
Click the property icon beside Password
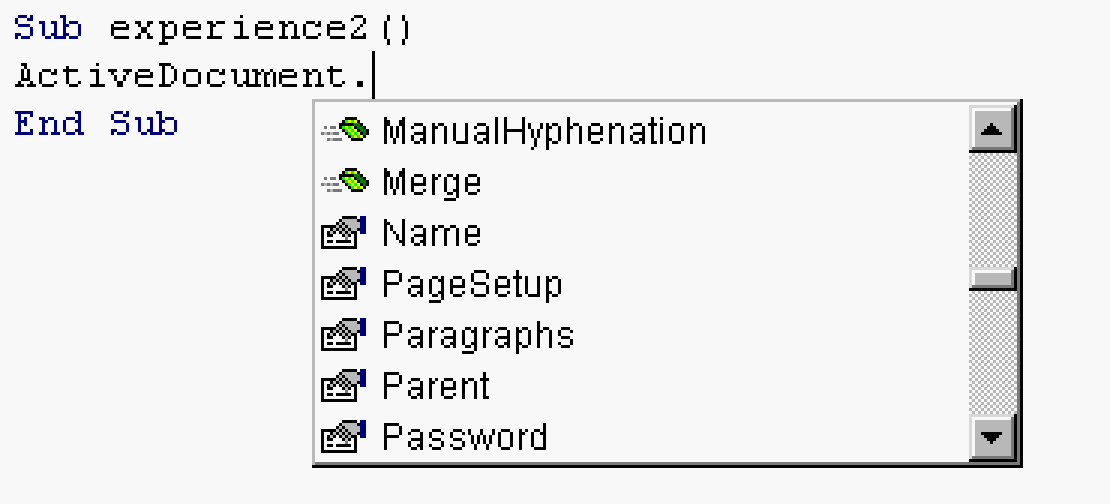(344, 437)
